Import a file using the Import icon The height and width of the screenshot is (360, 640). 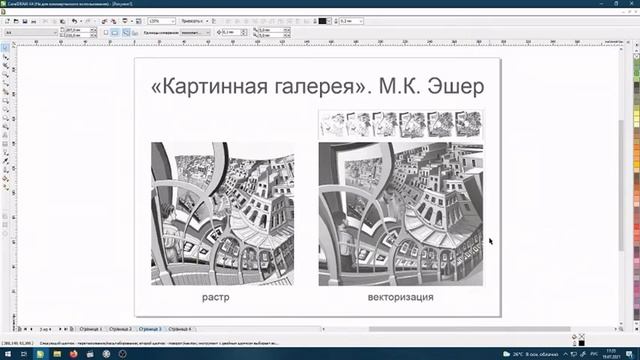point(105,21)
